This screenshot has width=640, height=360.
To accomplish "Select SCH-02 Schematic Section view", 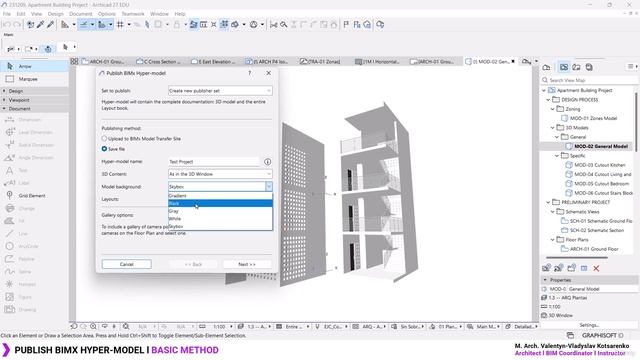I will pyautogui.click(x=597, y=230).
